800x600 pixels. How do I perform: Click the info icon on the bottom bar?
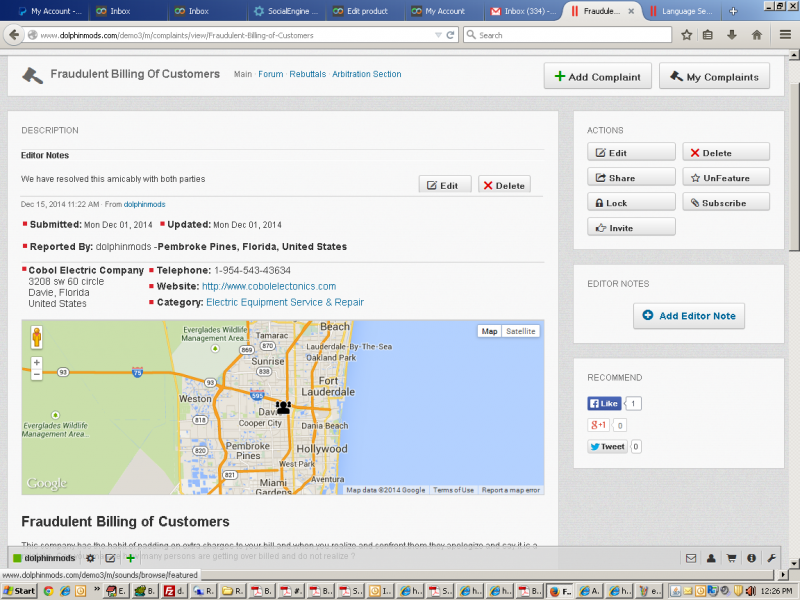751,558
